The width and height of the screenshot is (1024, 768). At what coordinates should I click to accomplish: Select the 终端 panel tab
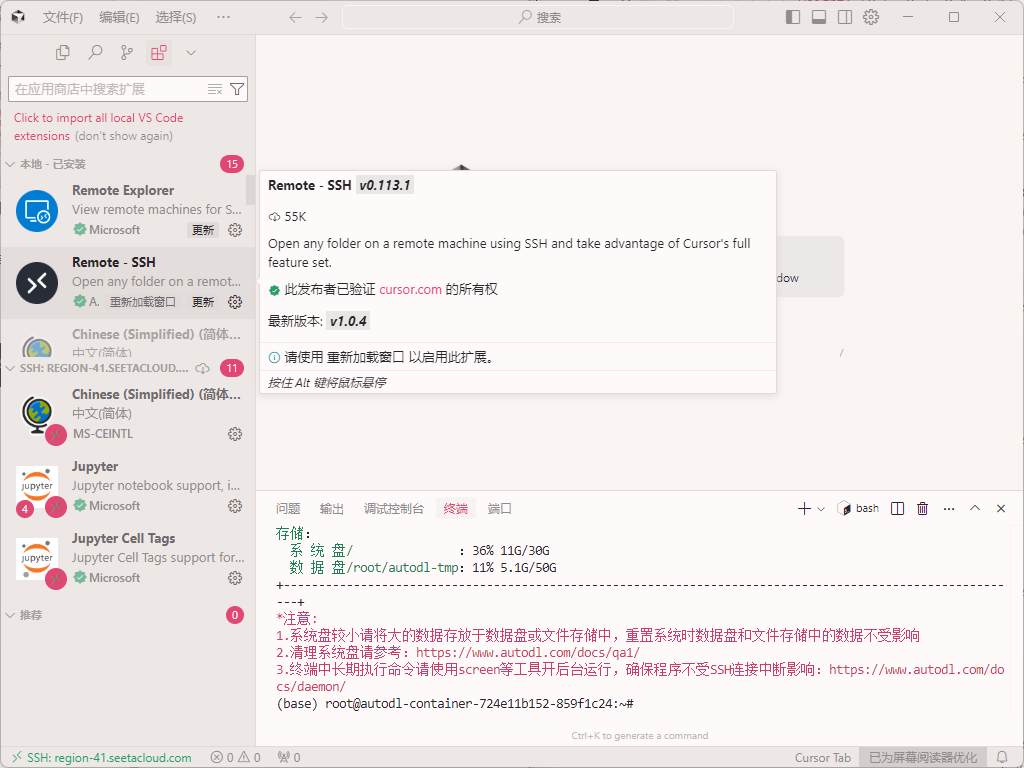[456, 509]
